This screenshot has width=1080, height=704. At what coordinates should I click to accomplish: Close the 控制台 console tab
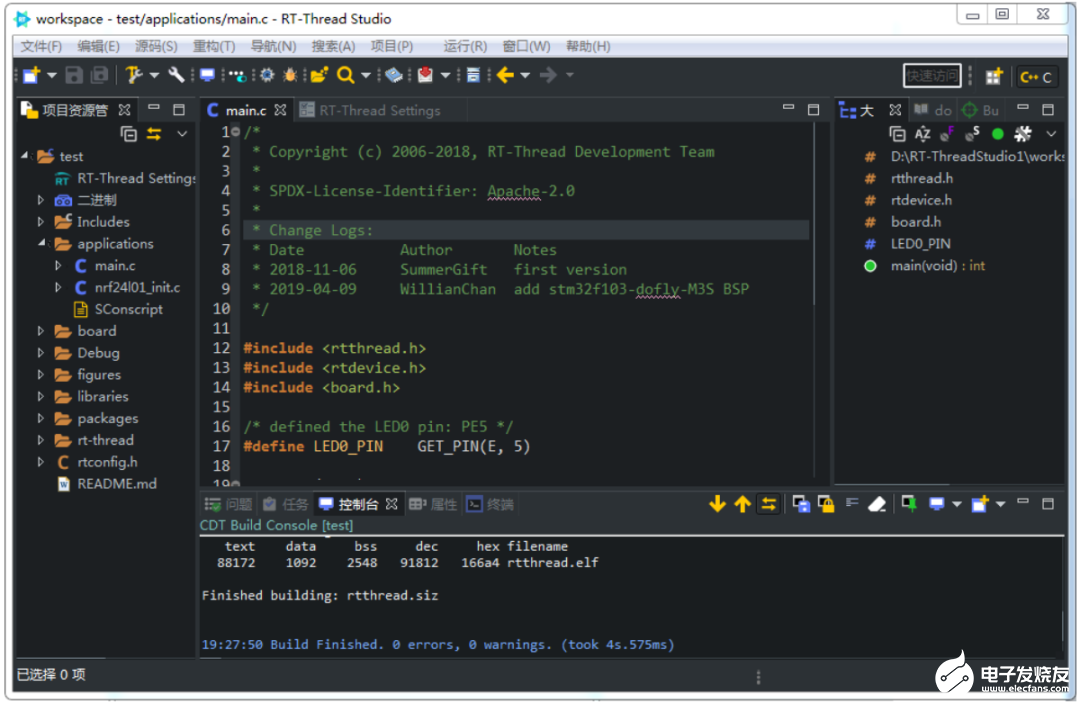[391, 504]
